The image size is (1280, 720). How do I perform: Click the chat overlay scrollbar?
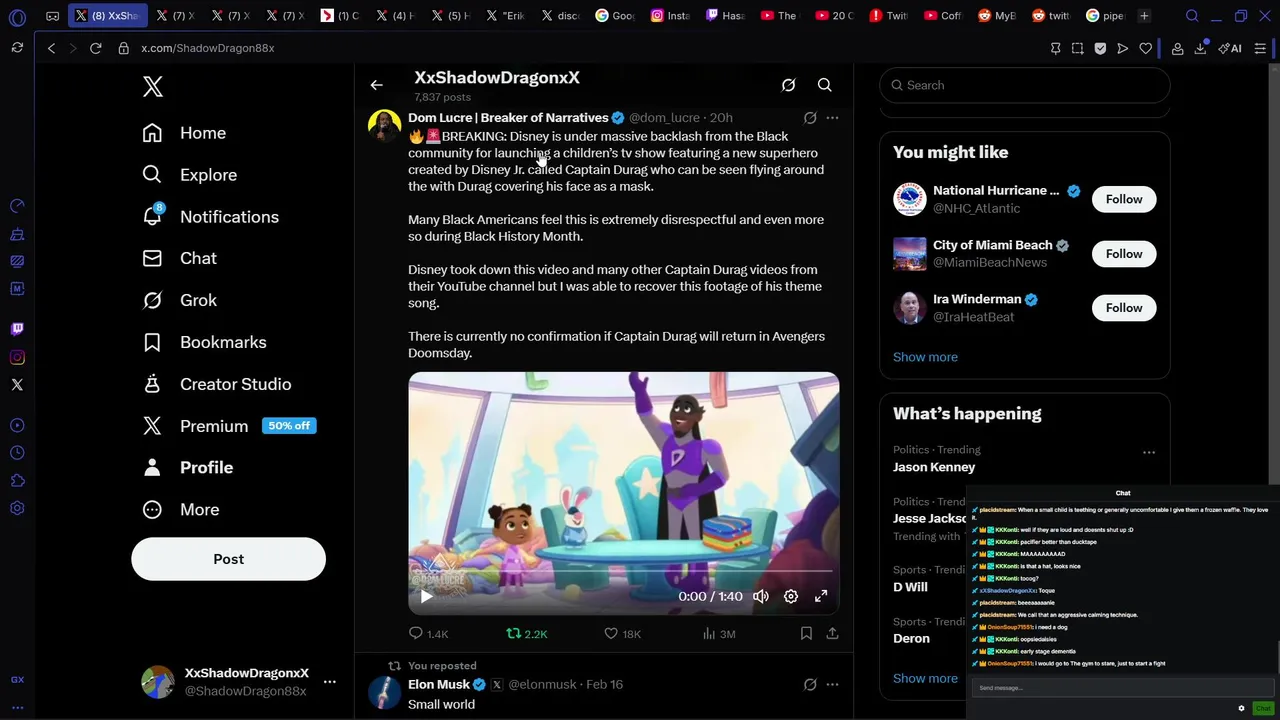point(1277,658)
